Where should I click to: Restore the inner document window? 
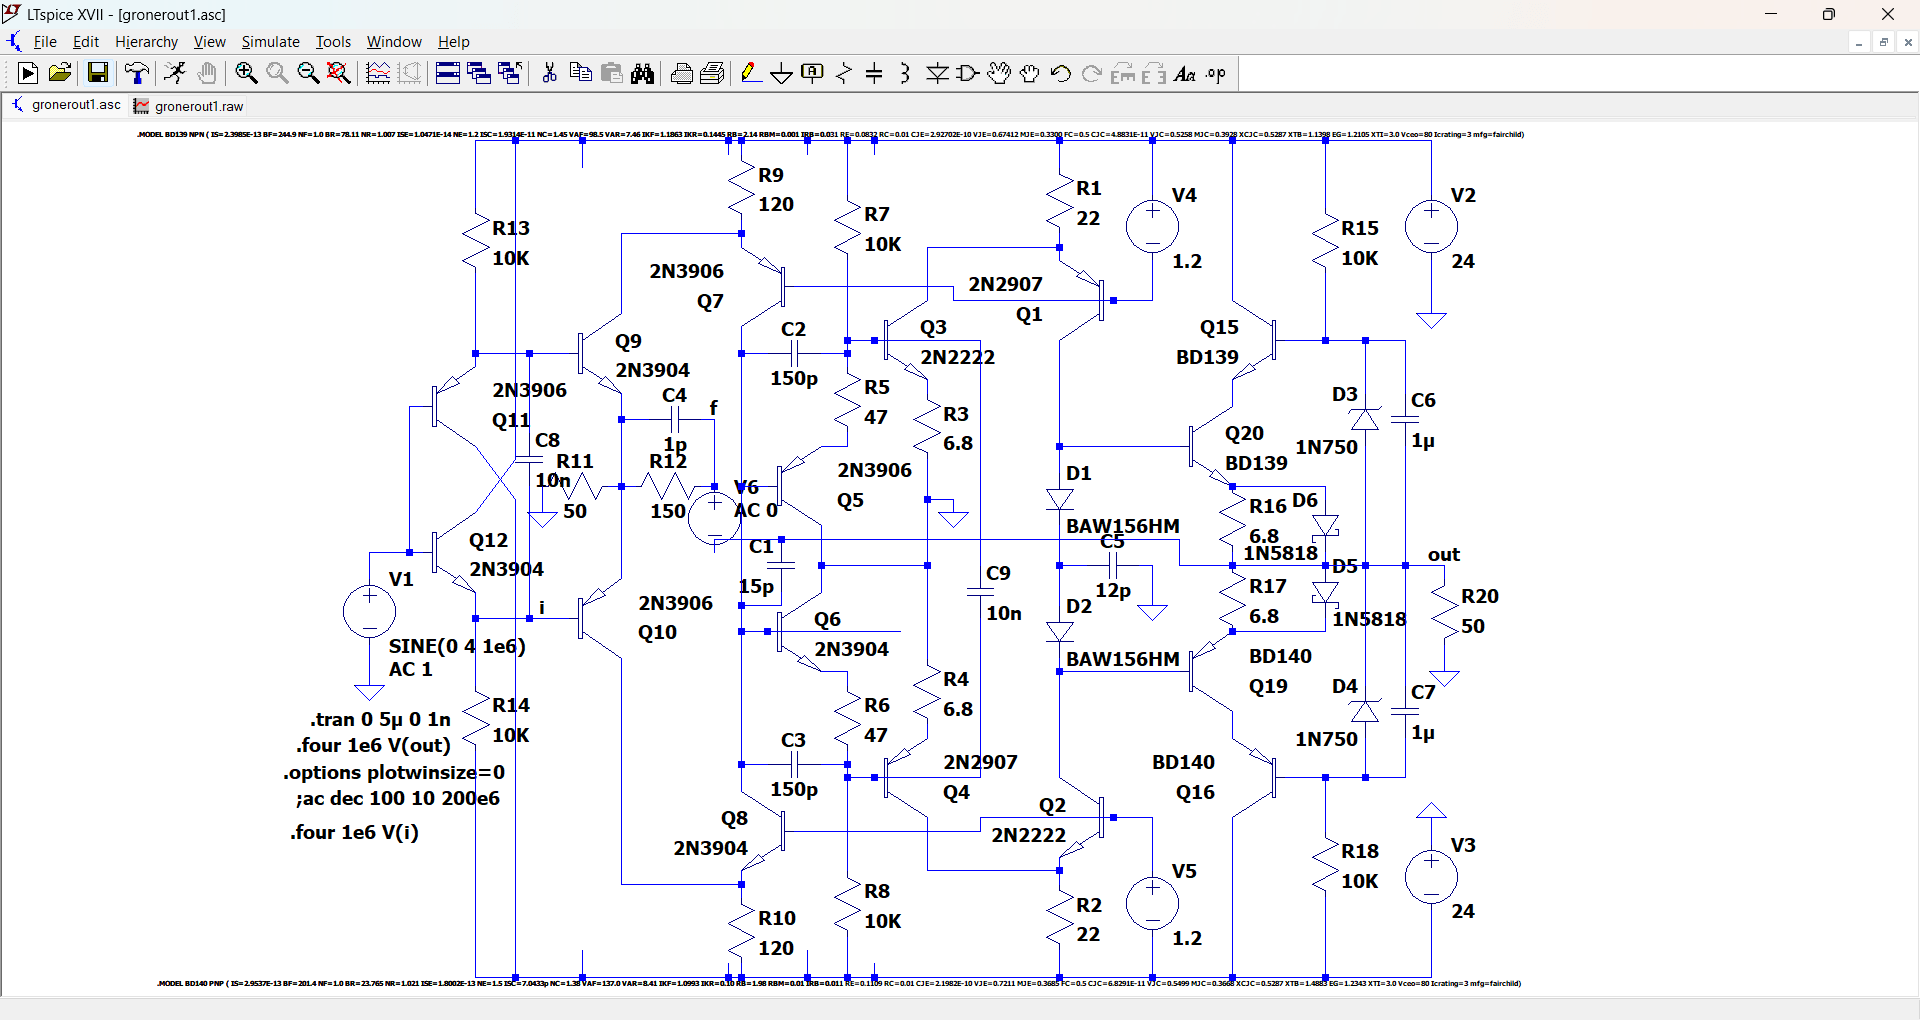pos(1883,42)
